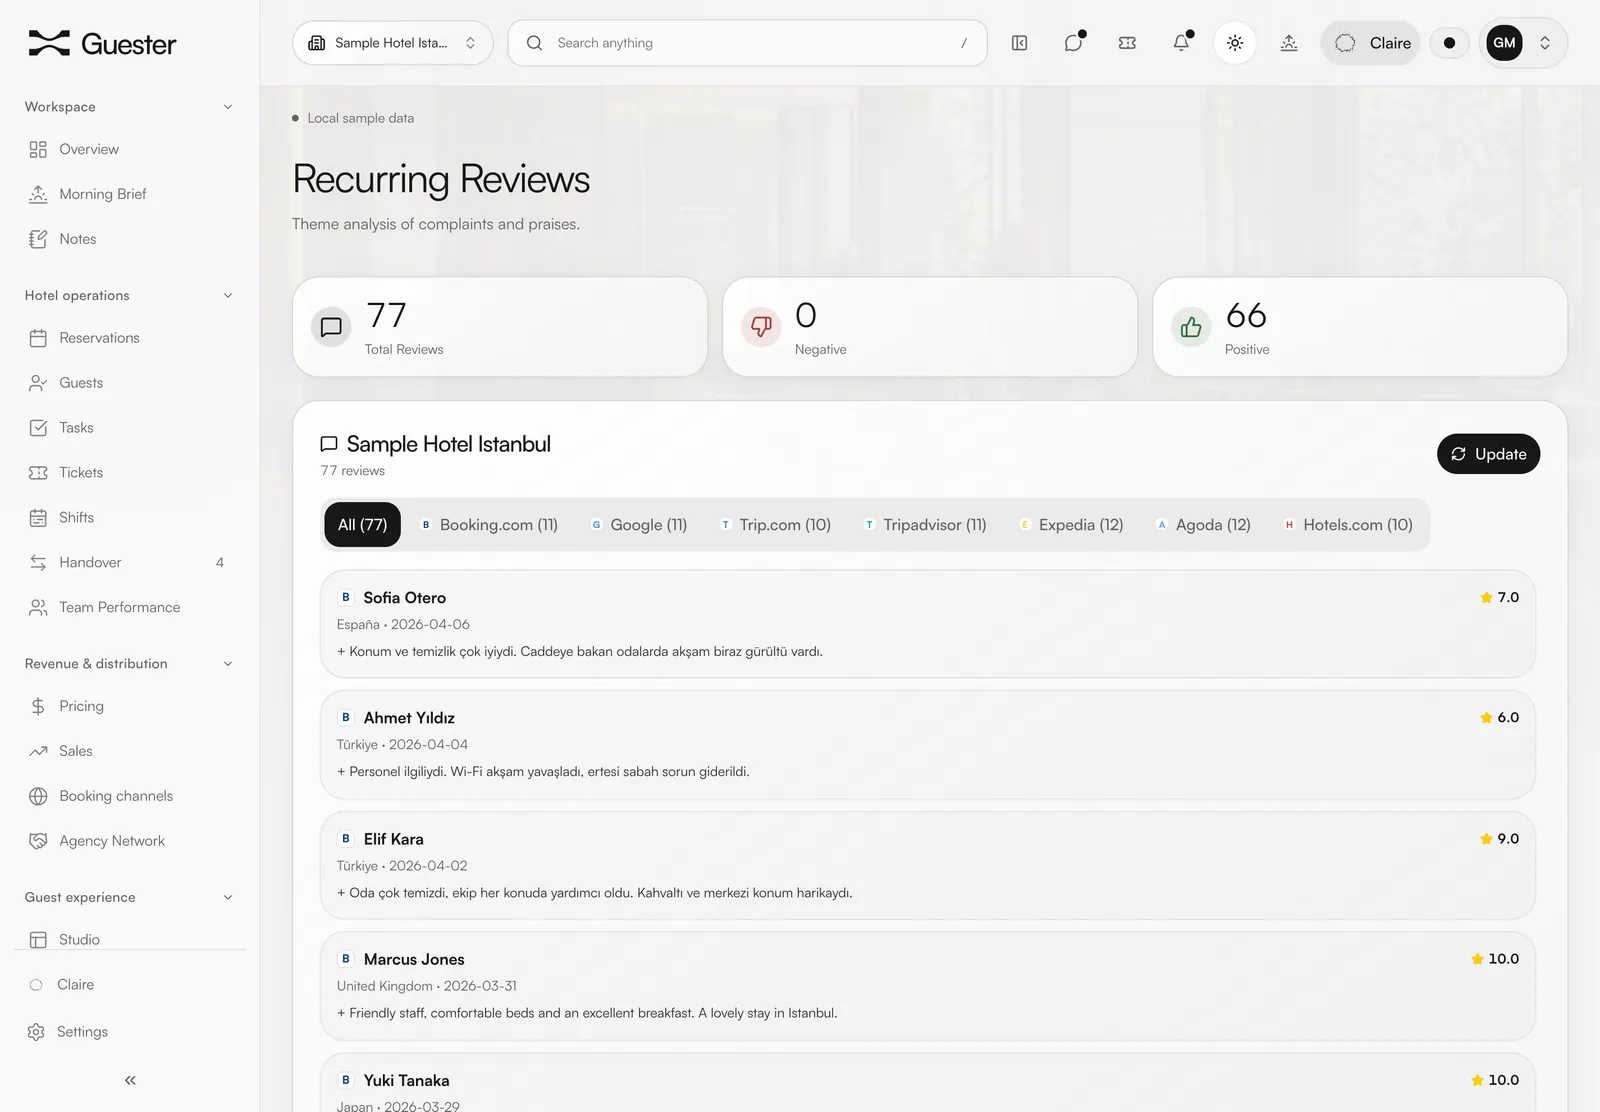
Task: Select the All (77) tab
Action: tap(362, 525)
